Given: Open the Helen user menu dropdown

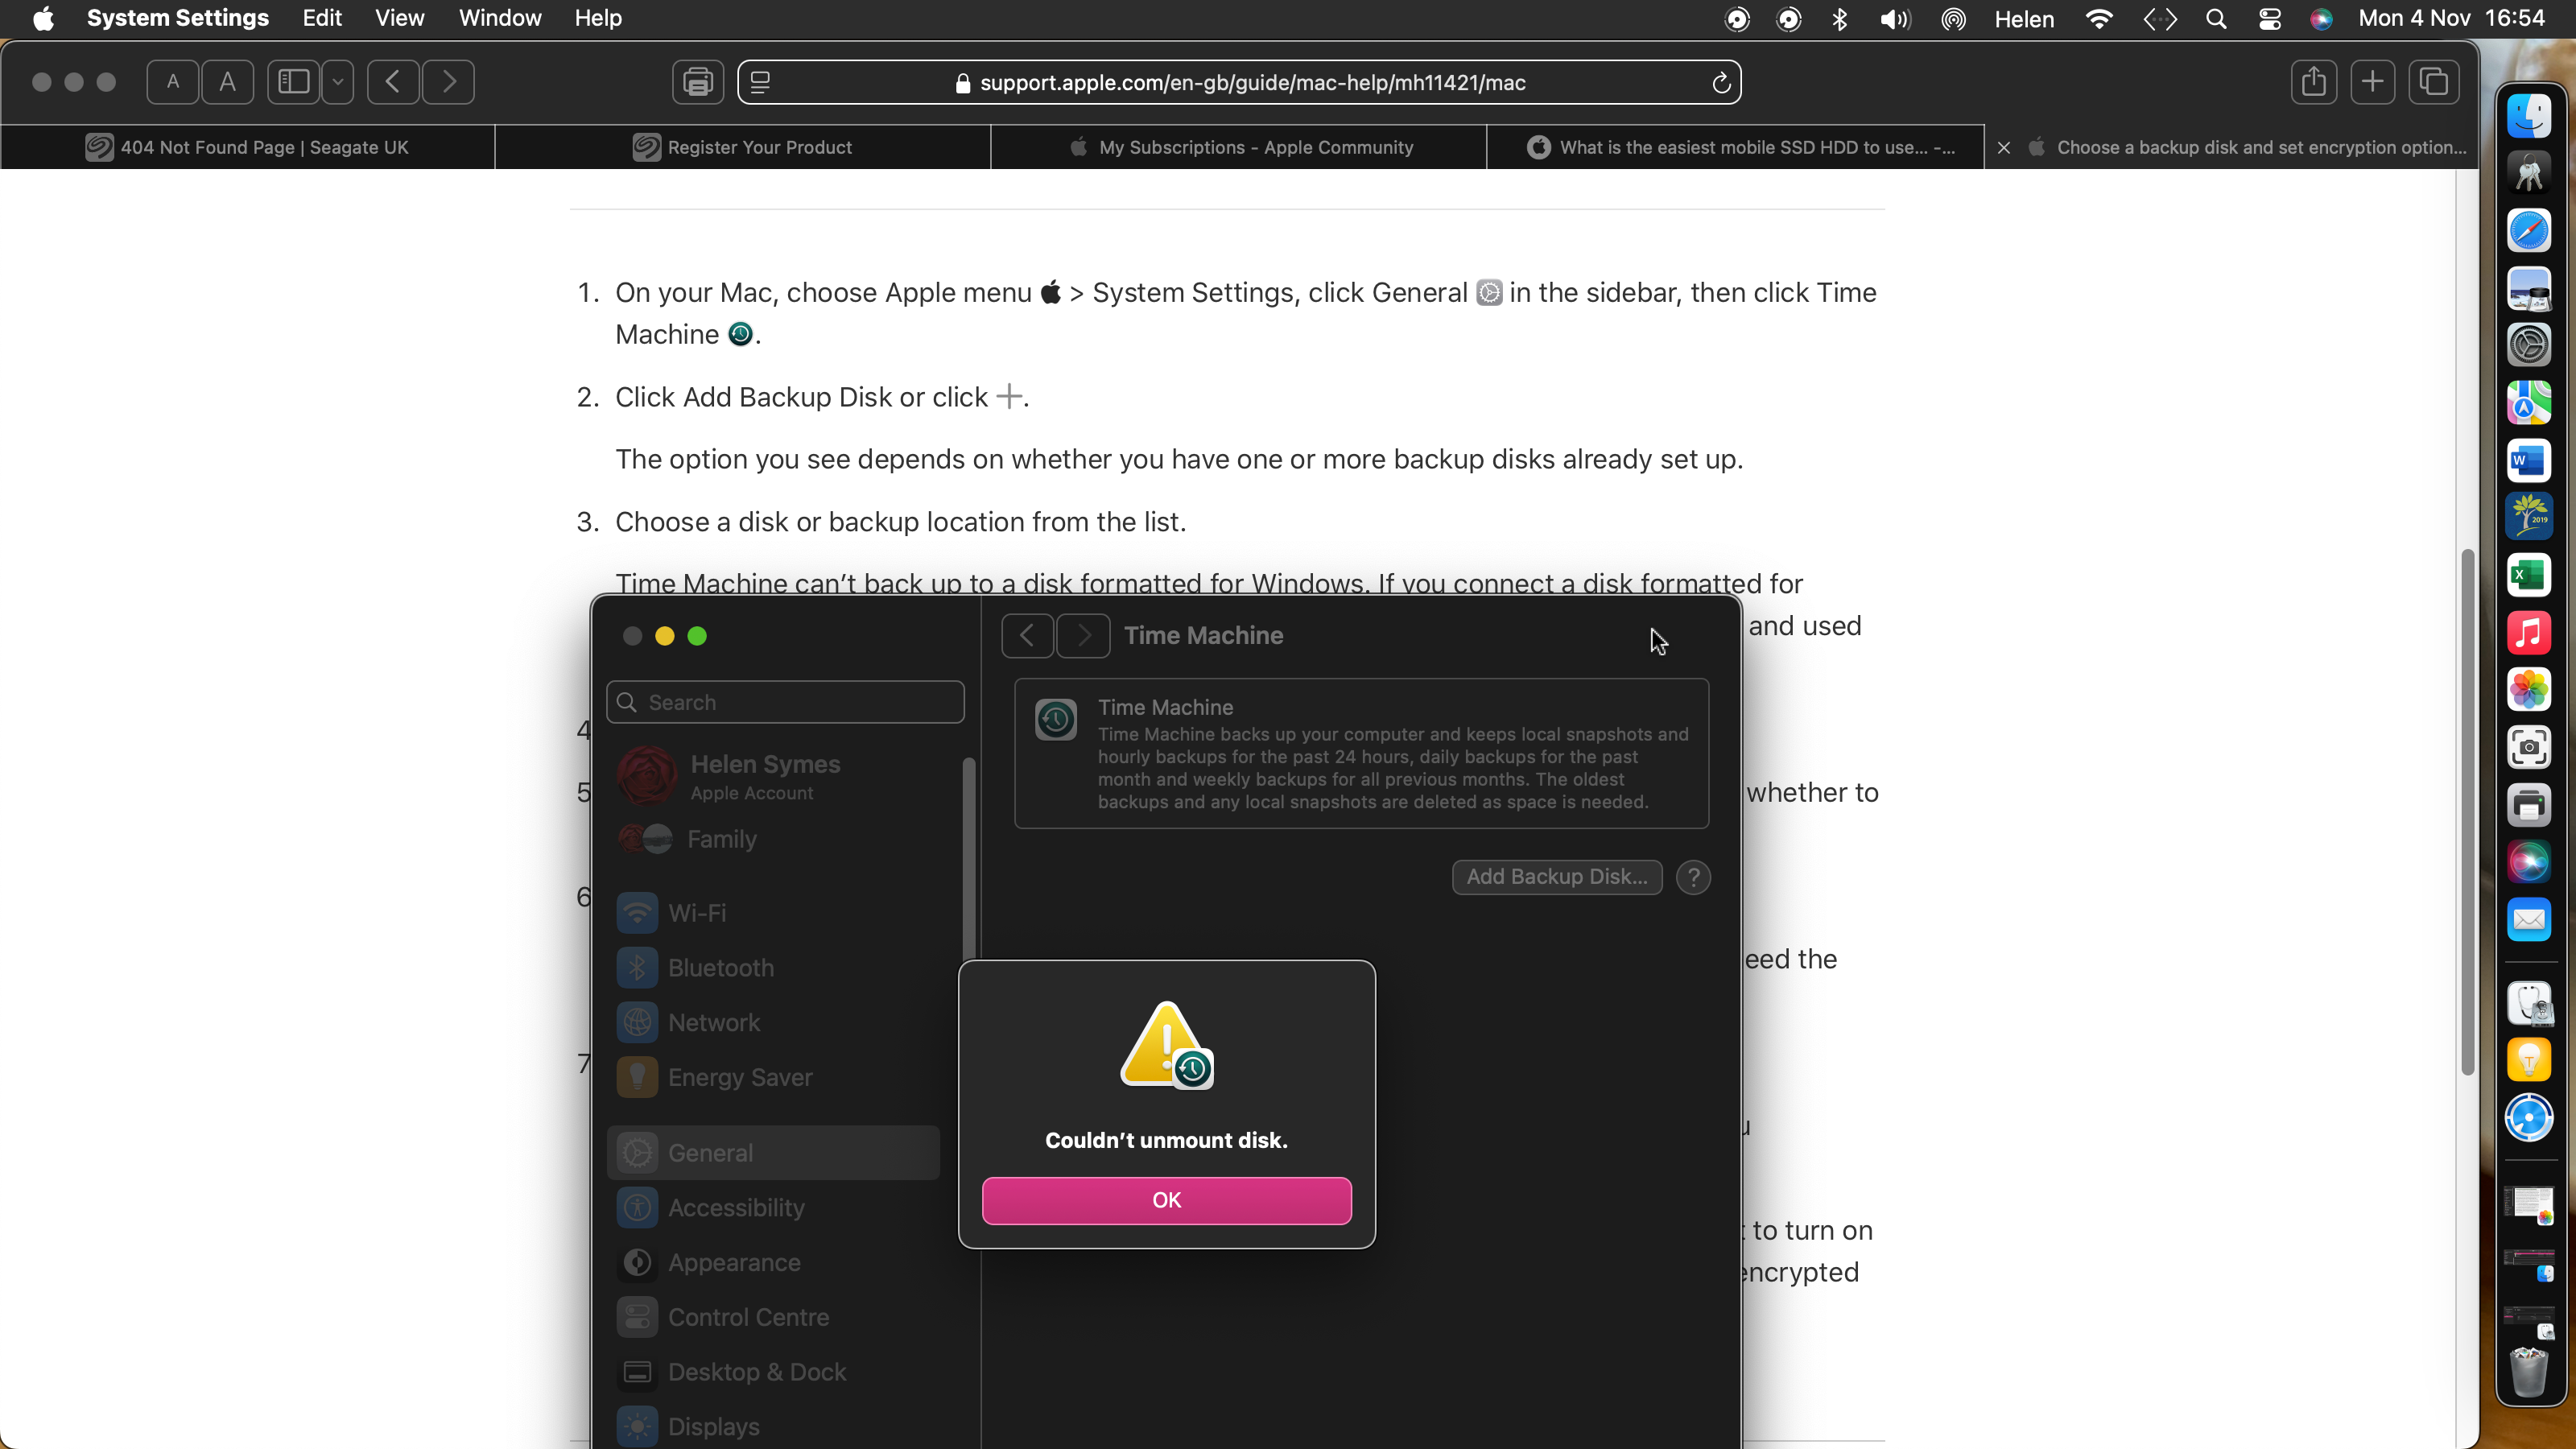Looking at the screenshot, I should click(2023, 19).
